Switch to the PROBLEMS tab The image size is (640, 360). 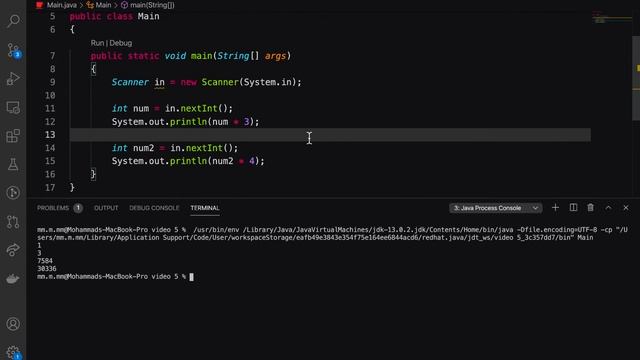point(53,208)
